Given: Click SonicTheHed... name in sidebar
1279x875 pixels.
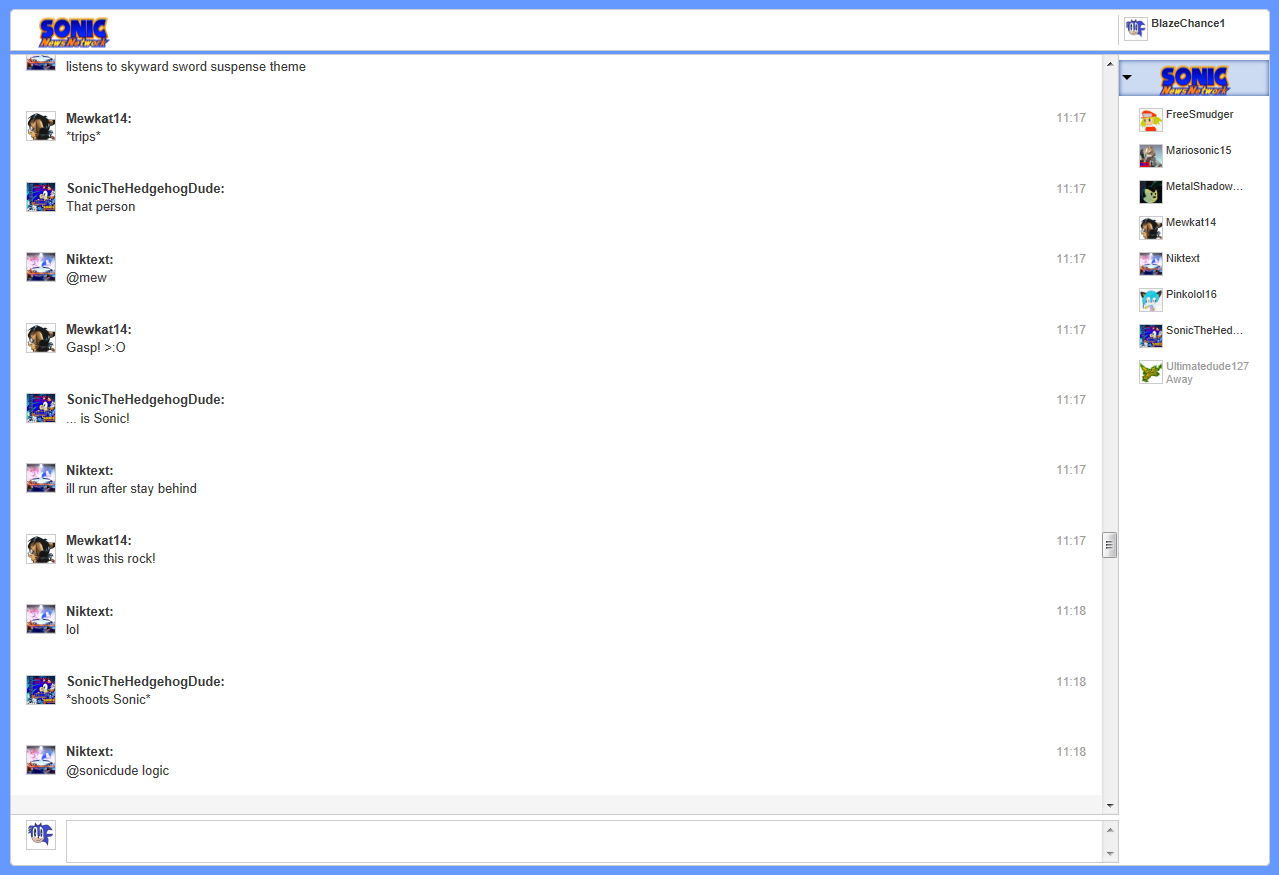Looking at the screenshot, I should click(1204, 331).
